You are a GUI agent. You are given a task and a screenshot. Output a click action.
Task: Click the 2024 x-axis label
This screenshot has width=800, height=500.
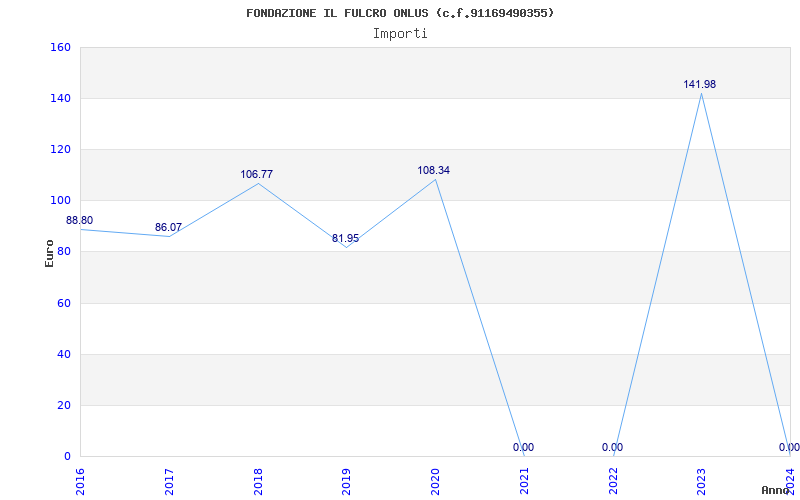790,480
